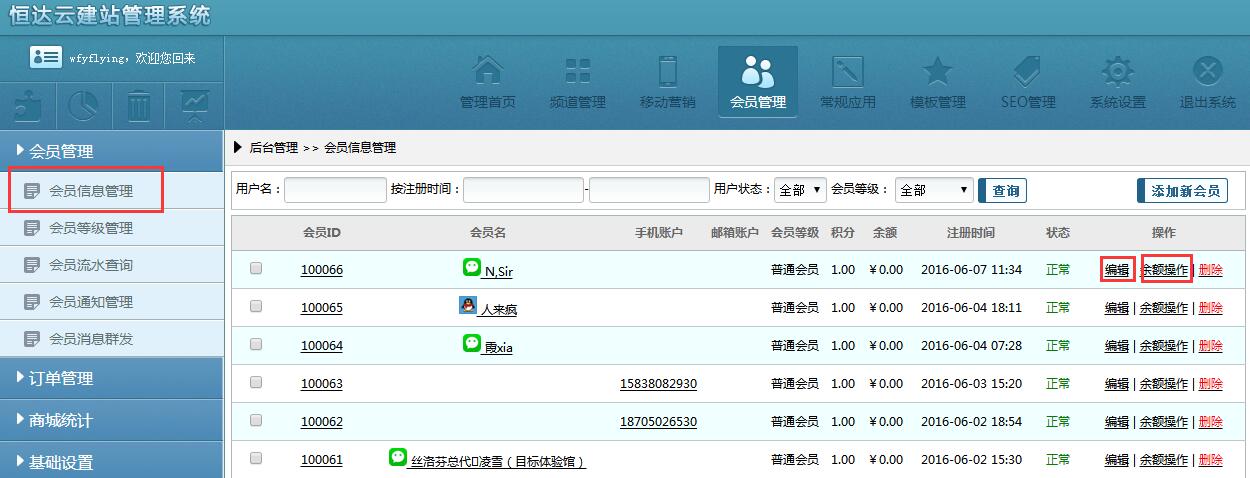The height and width of the screenshot is (478, 1250).
Task: Open 系统设置 gear icon
Action: tap(1117, 72)
